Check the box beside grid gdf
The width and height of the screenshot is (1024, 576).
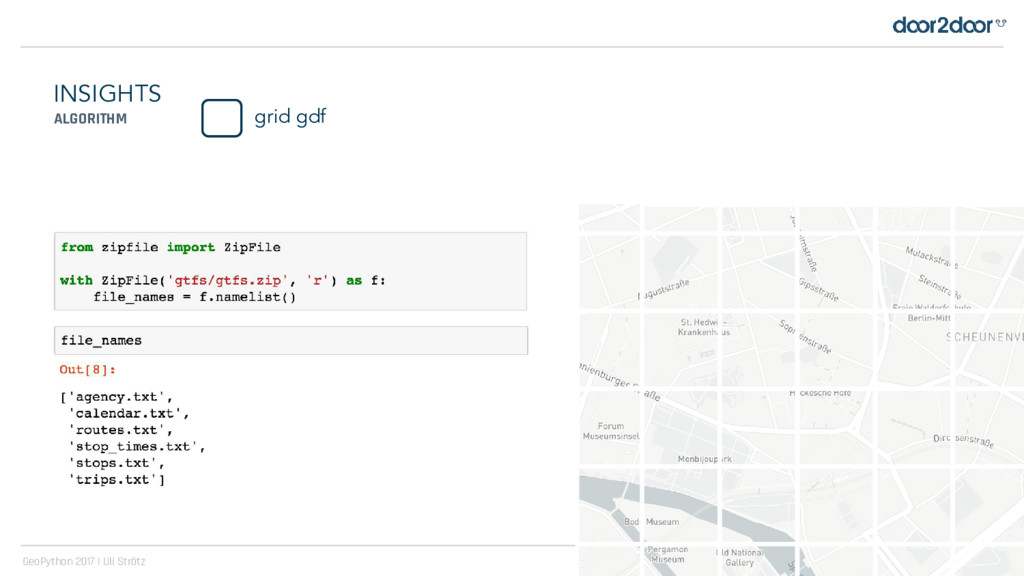[221, 118]
